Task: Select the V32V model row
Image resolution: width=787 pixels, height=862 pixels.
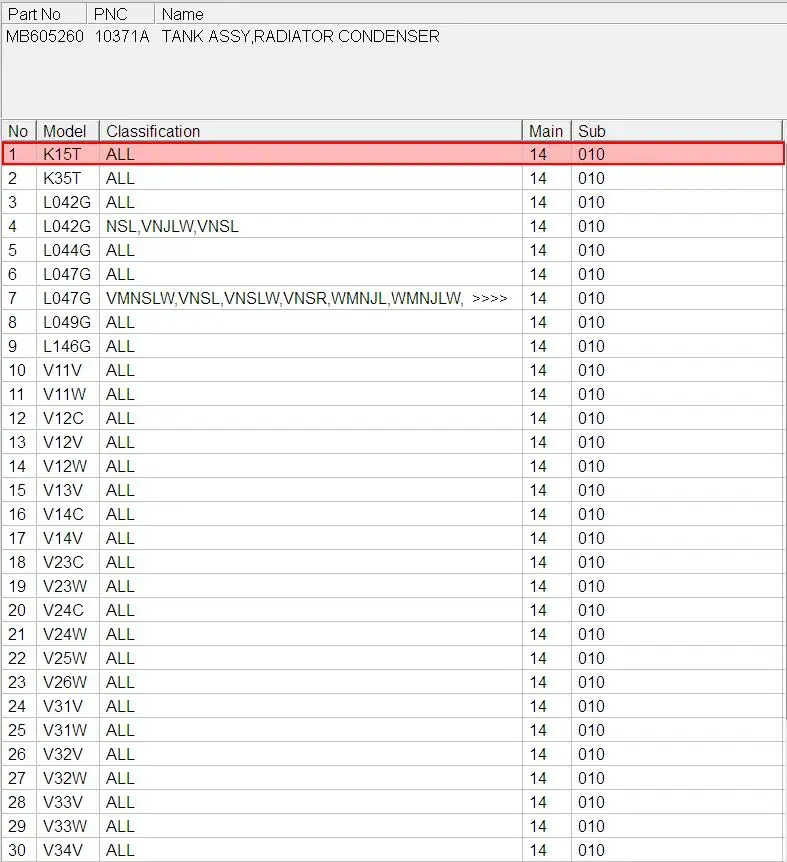Action: 393,754
